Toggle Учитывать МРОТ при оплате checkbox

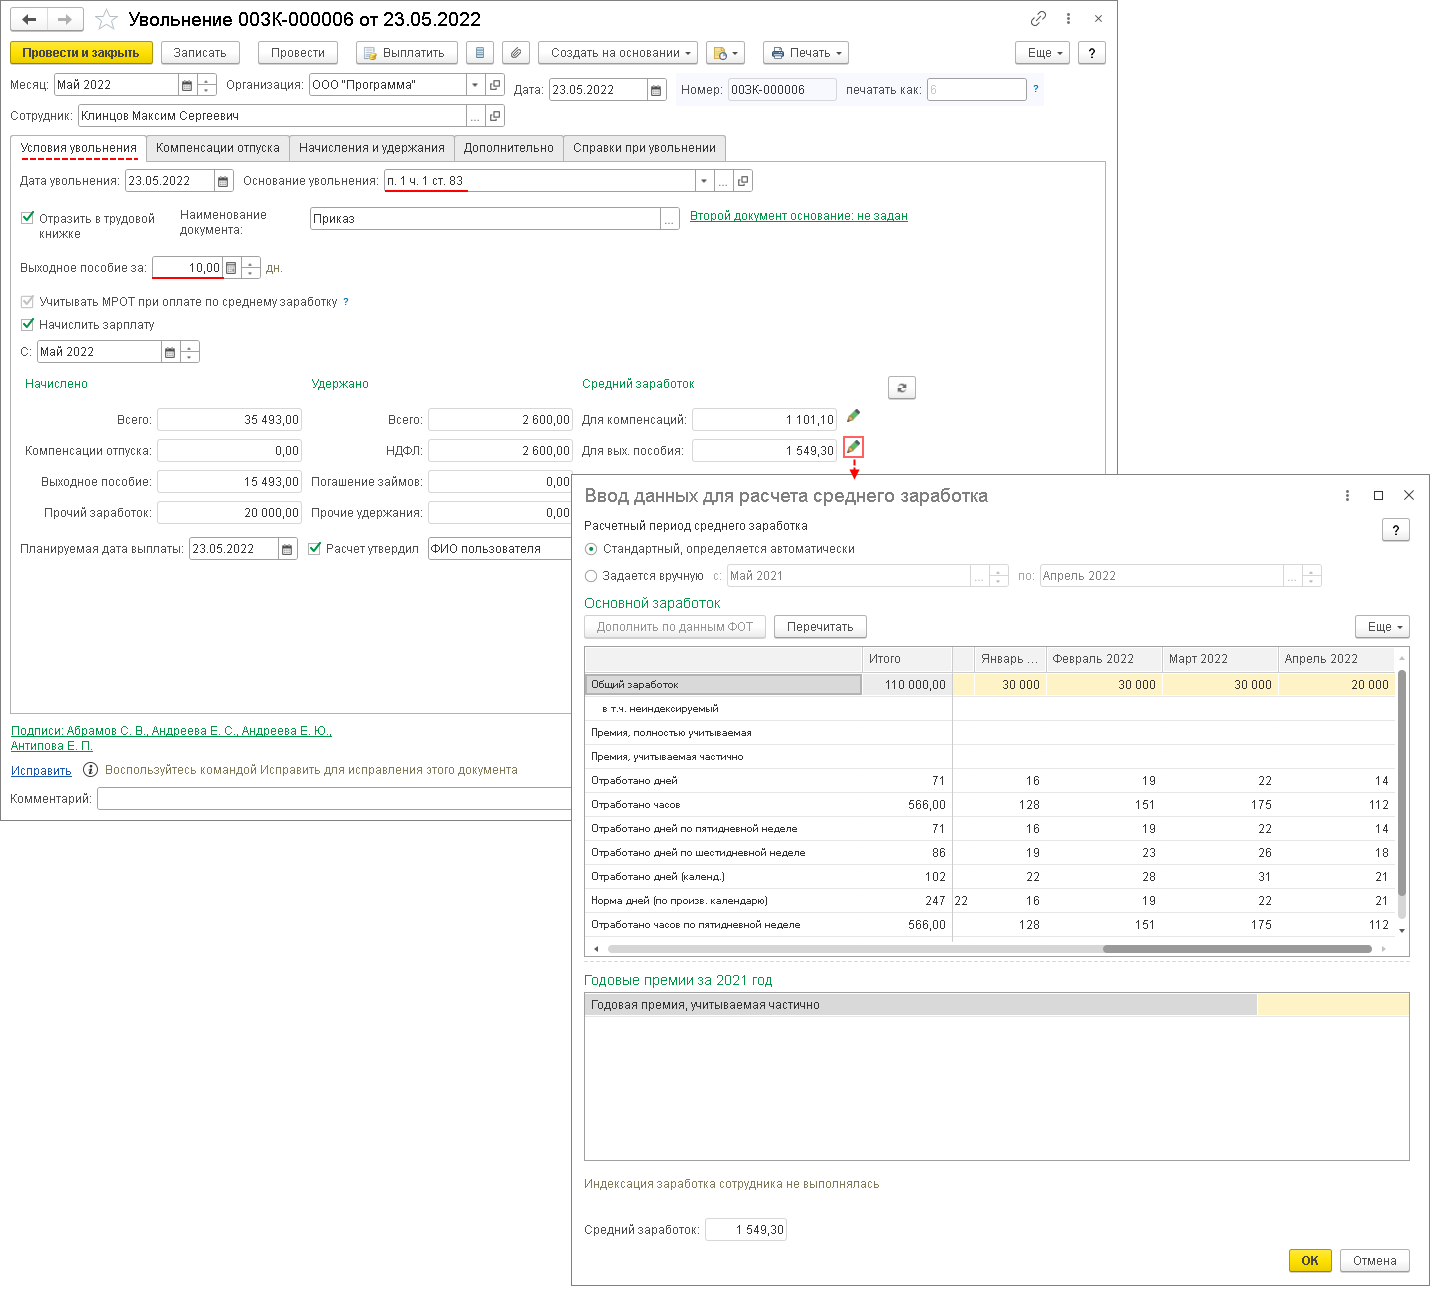point(28,301)
